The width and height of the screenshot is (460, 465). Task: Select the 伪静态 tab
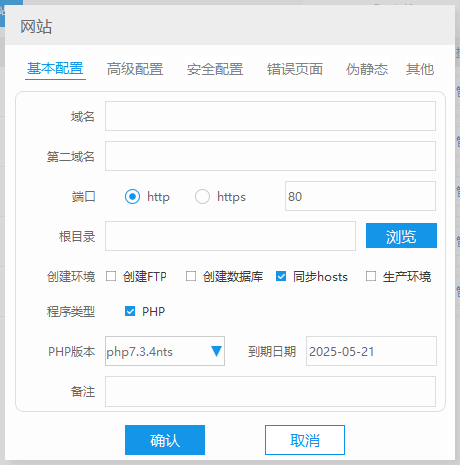(367, 69)
